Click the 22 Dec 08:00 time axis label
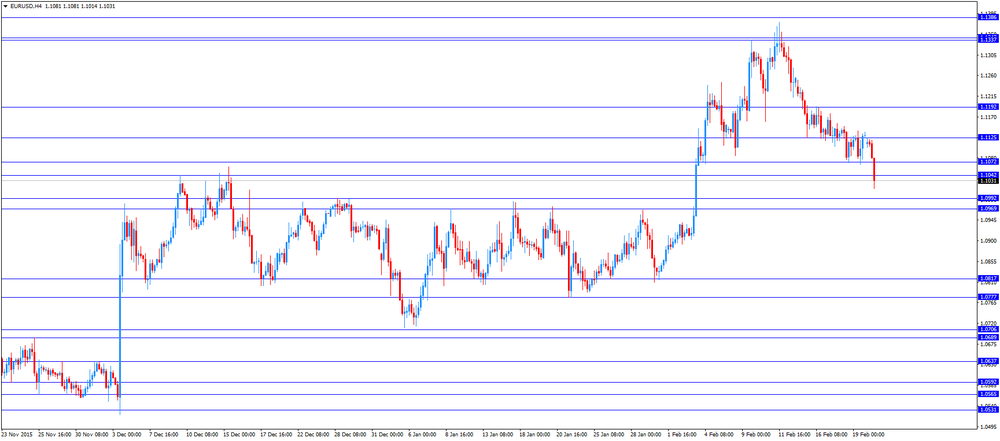This screenshot has height=441, width=1000. point(311,435)
